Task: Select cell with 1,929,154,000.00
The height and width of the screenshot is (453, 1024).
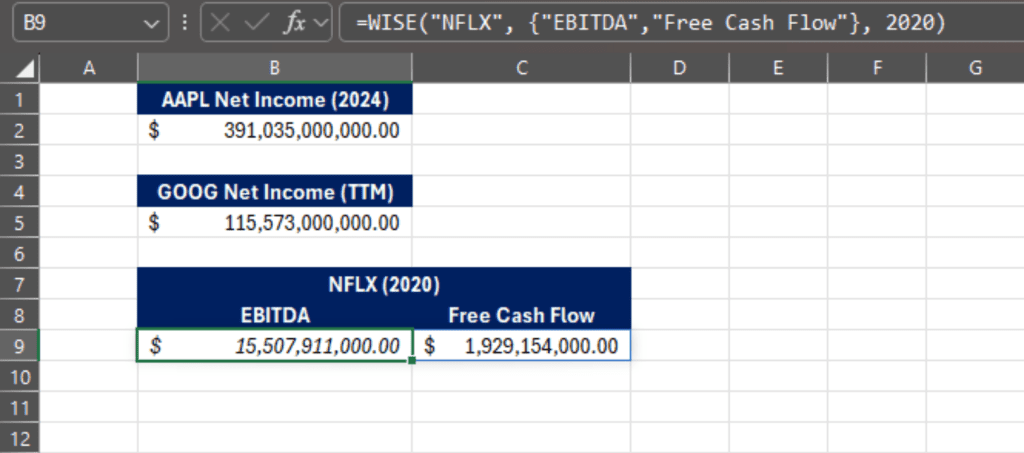Action: coord(521,346)
